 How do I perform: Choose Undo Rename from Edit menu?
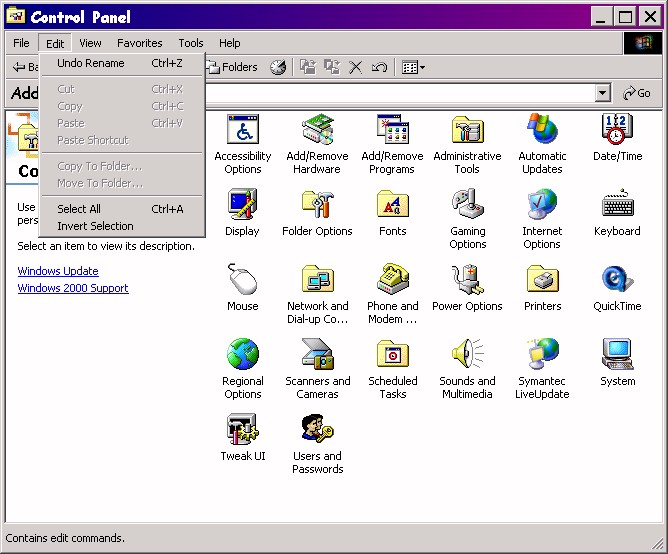coord(122,63)
